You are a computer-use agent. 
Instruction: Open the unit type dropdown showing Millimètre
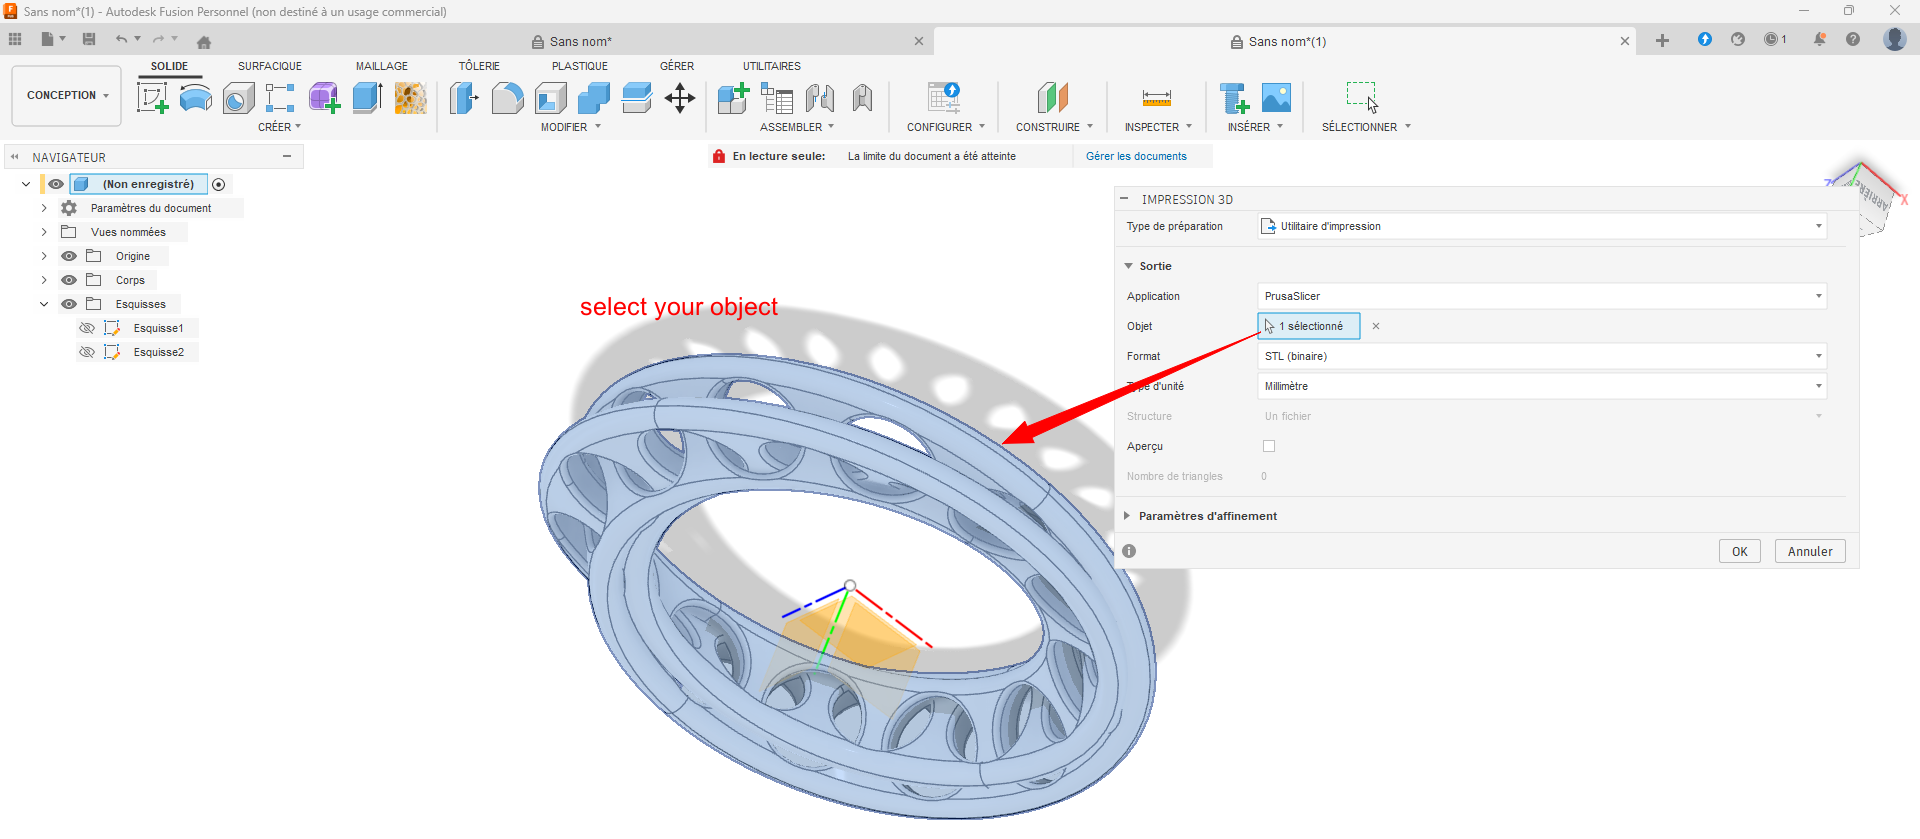pyautogui.click(x=1542, y=386)
